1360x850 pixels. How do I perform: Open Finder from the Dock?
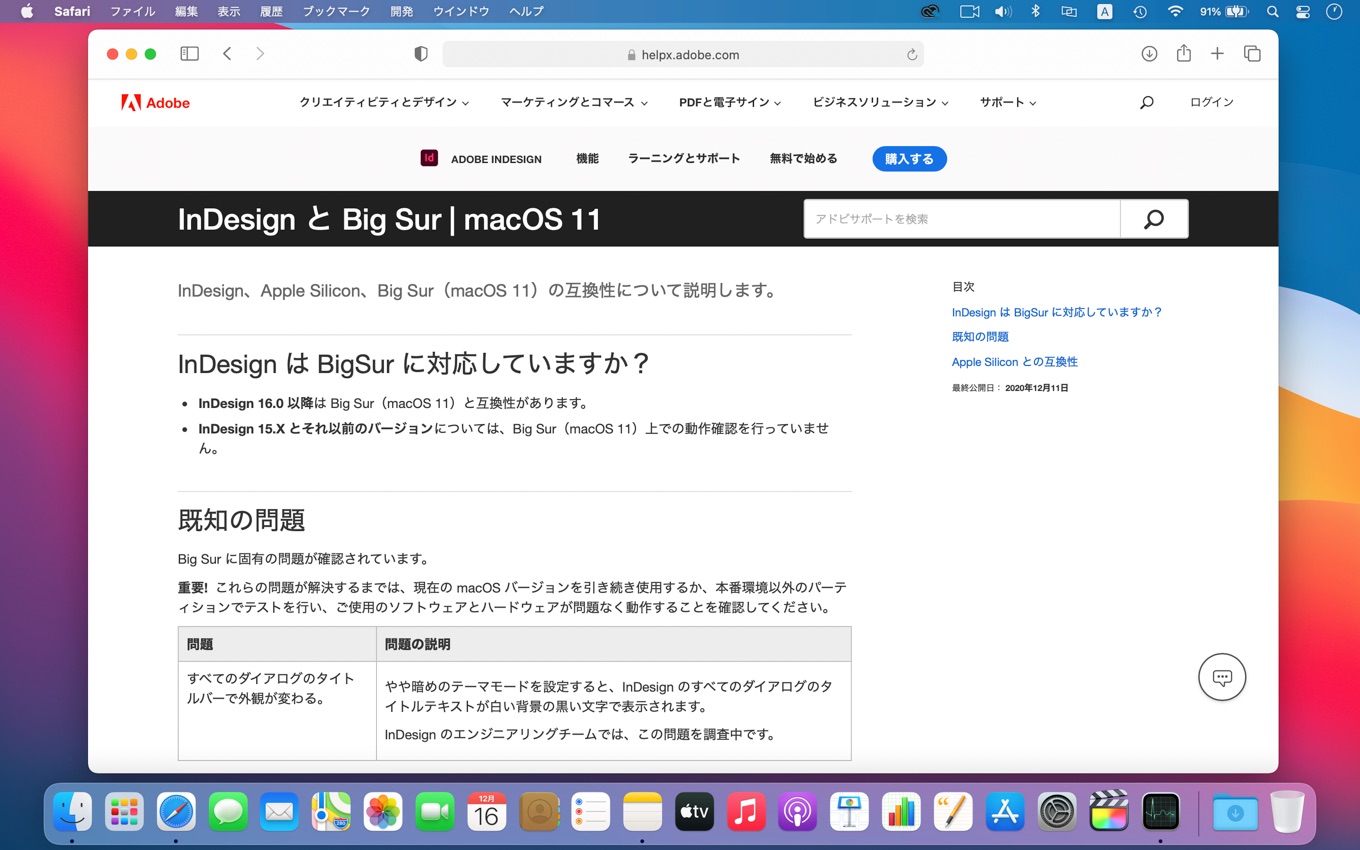tap(72, 812)
